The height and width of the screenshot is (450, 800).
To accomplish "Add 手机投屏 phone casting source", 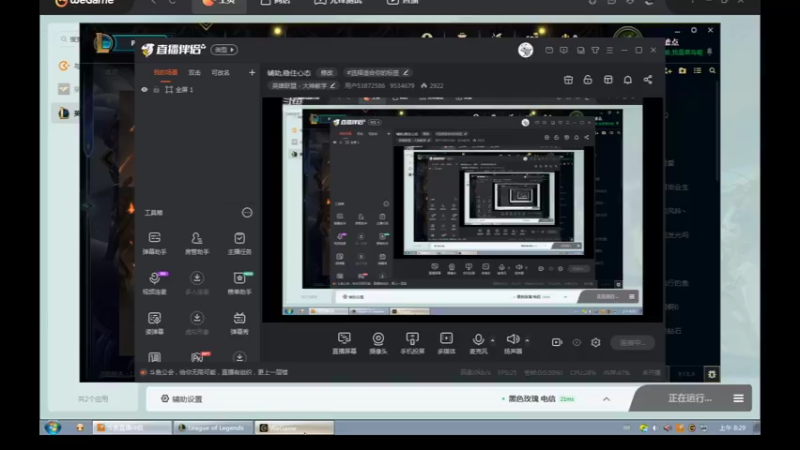I will click(x=412, y=343).
